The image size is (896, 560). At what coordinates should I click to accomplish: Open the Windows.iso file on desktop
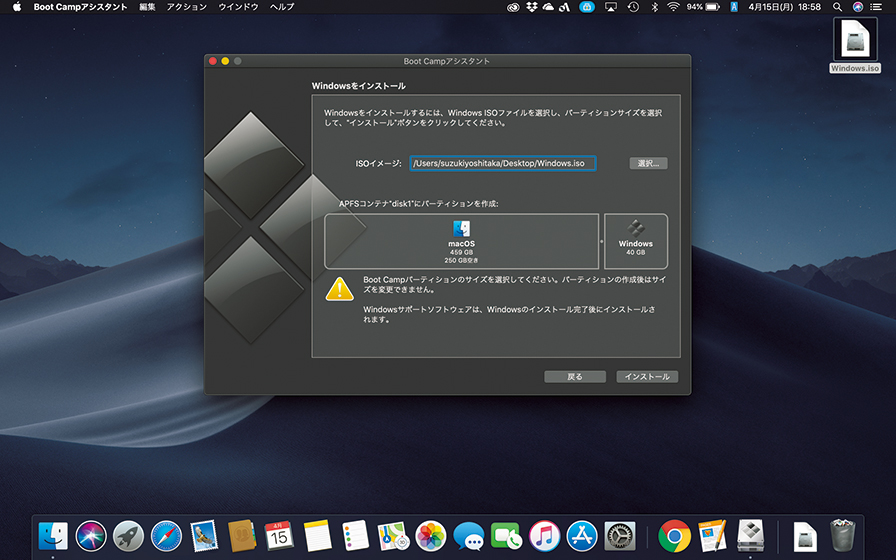click(x=854, y=40)
